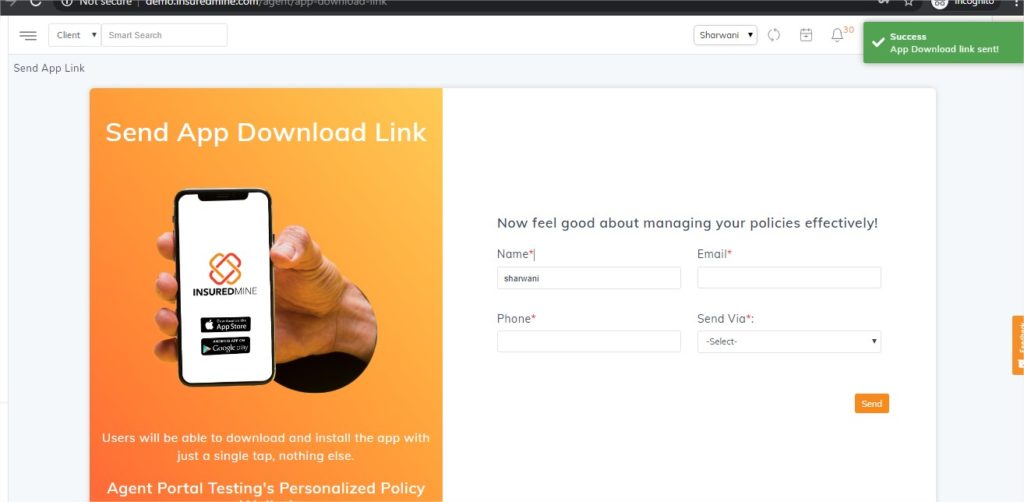
Task: Expand the Client search type dropdown
Action: click(74, 35)
